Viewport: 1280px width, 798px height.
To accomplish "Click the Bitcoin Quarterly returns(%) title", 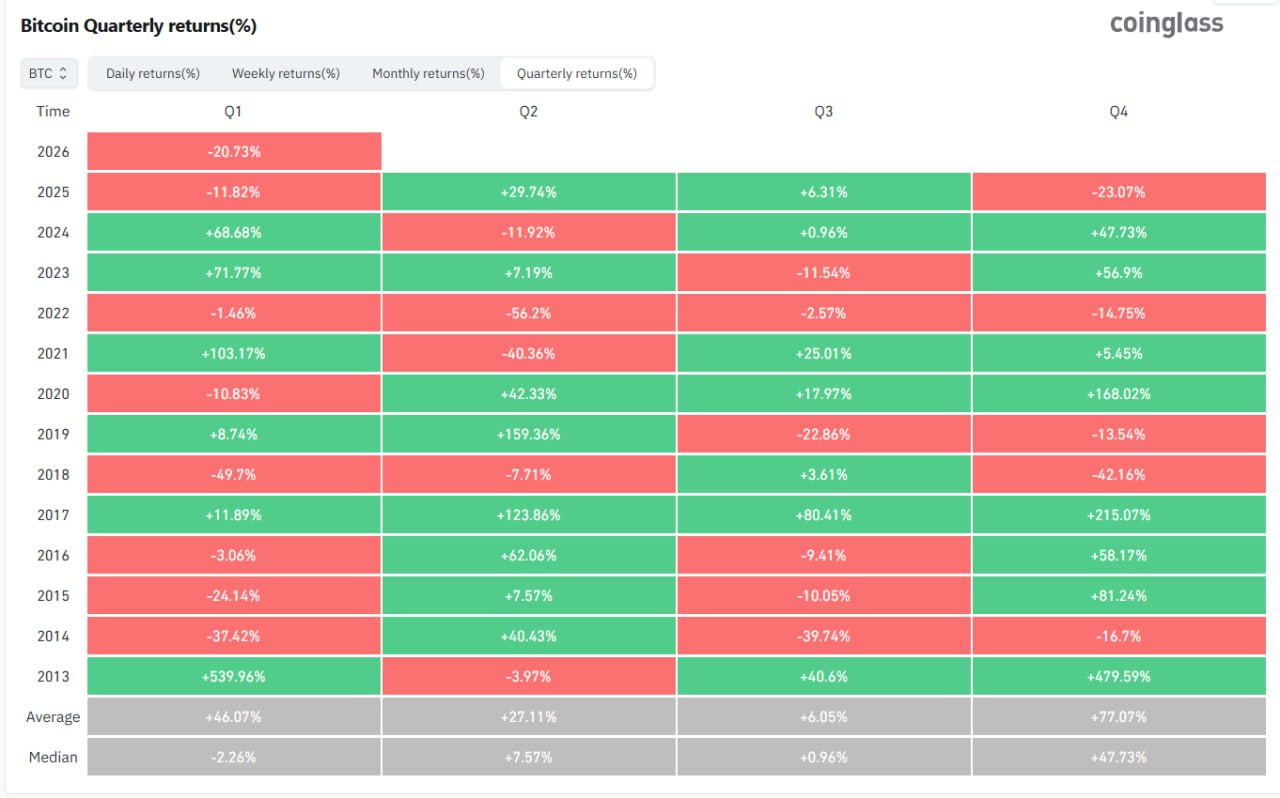I will coord(139,26).
